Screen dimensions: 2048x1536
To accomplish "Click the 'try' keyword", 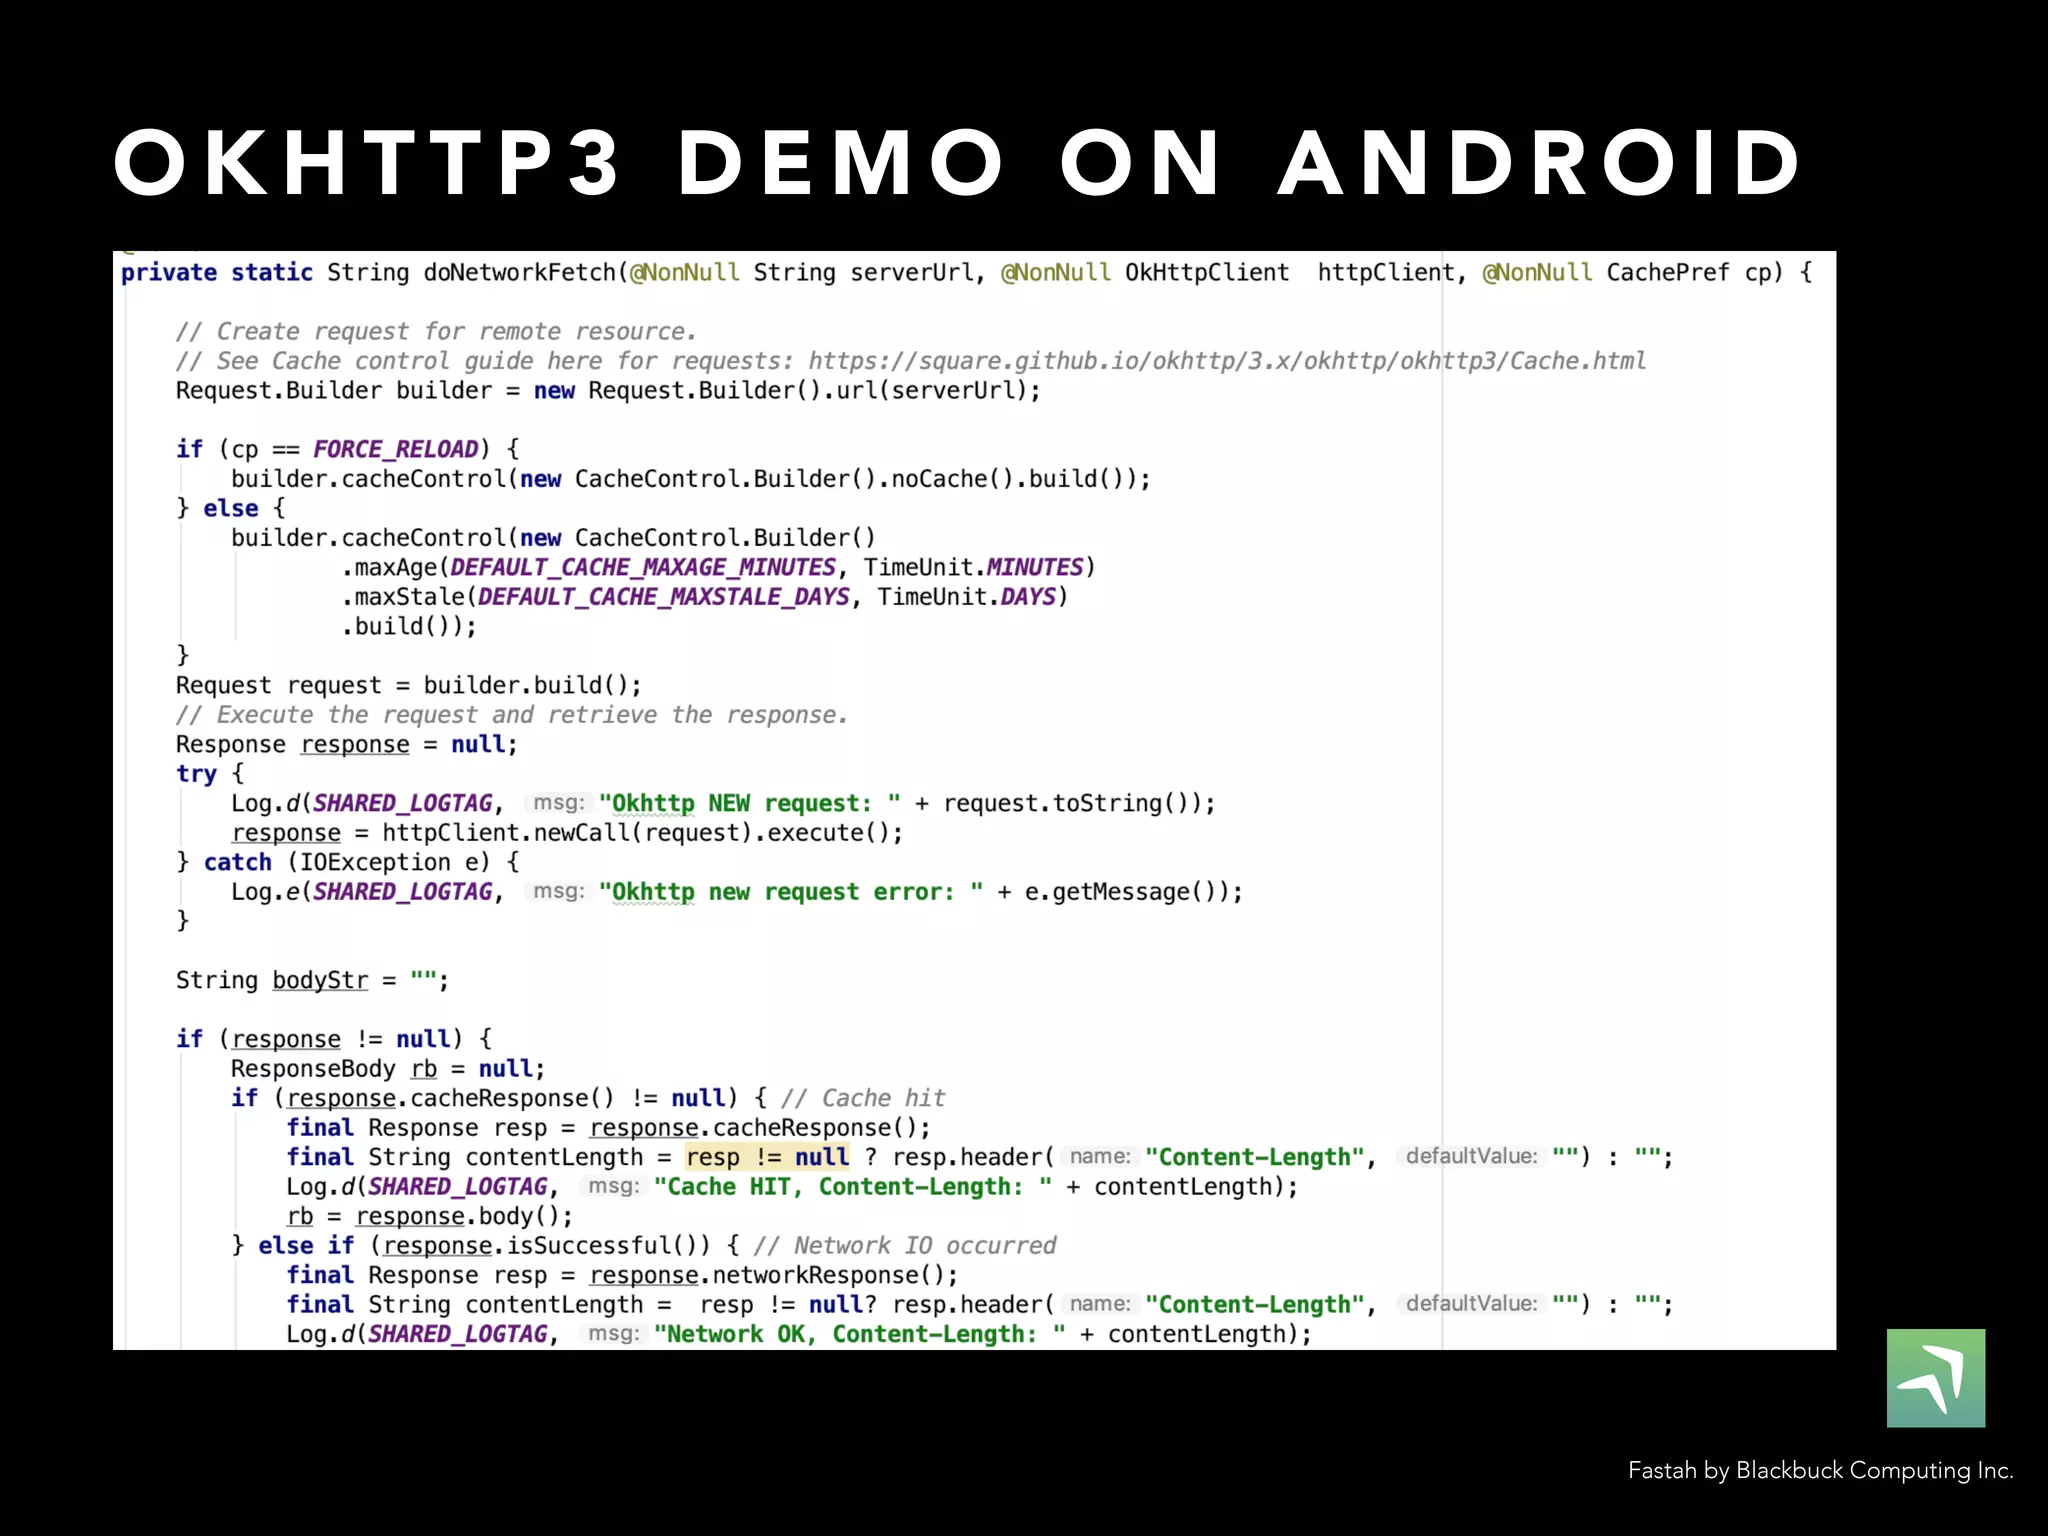I will [196, 774].
